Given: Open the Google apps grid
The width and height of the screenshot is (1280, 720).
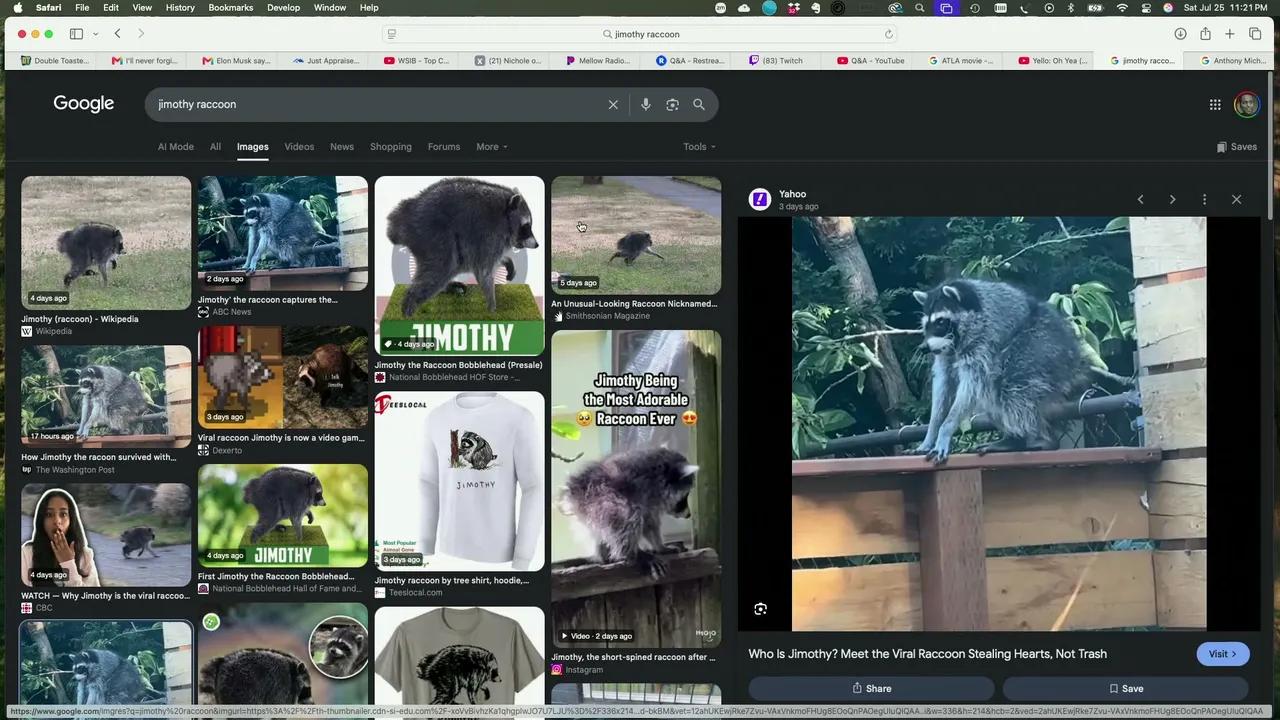Looking at the screenshot, I should (1215, 104).
